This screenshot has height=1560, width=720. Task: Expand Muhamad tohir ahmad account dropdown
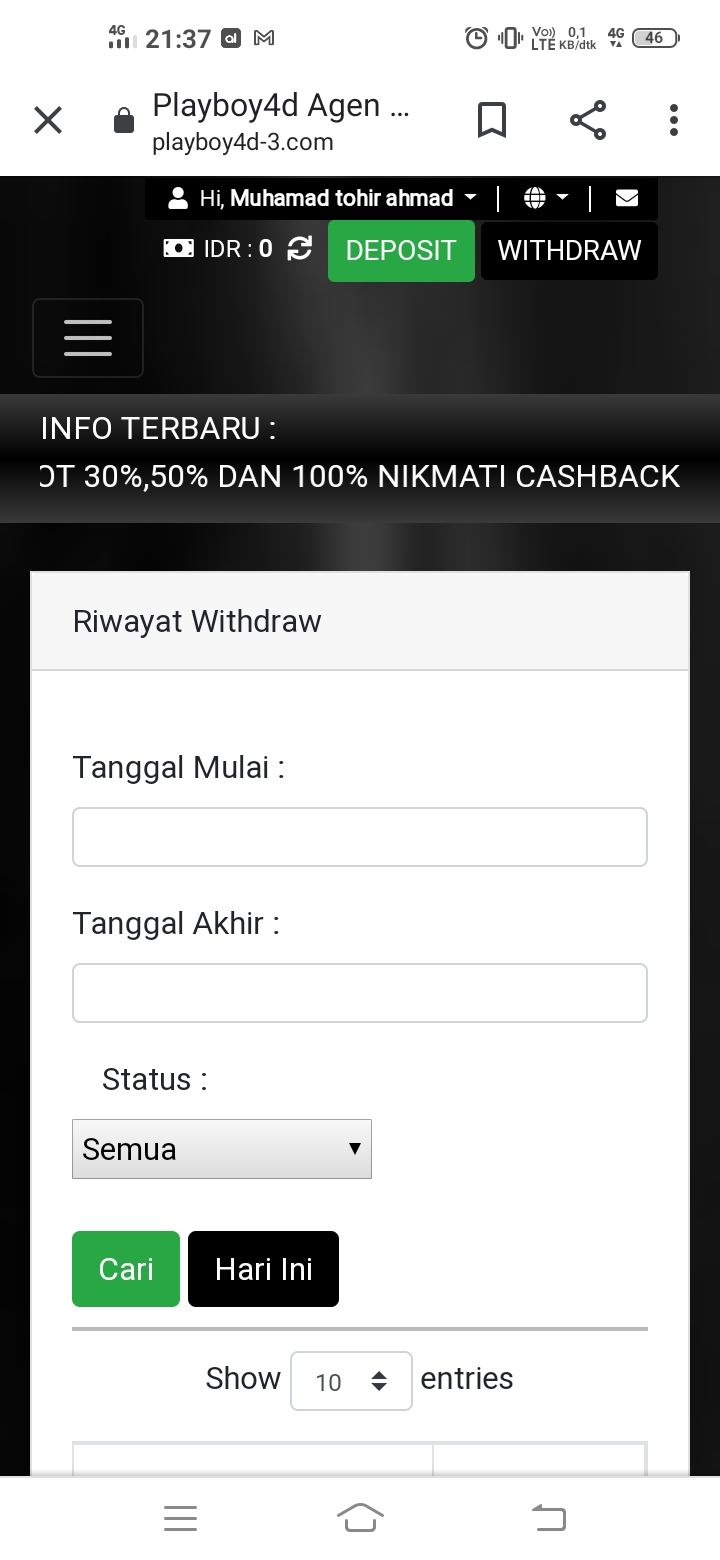(x=324, y=198)
